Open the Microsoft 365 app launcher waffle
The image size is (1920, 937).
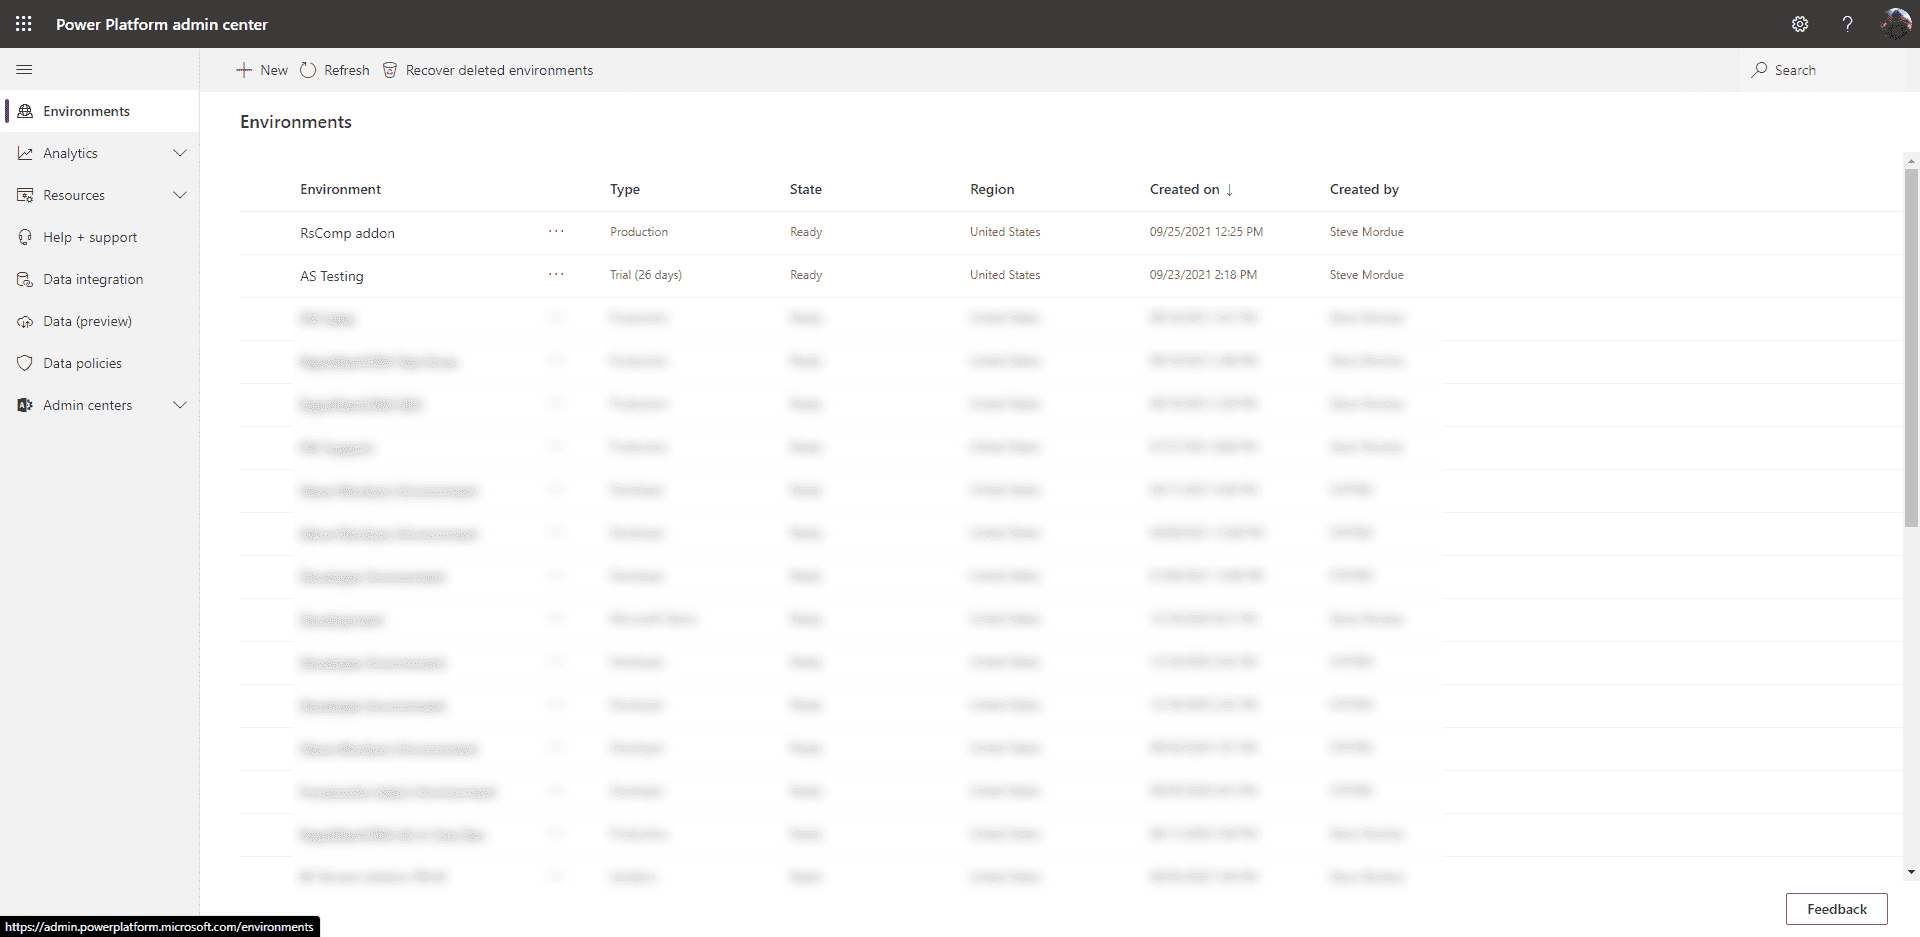coord(24,24)
